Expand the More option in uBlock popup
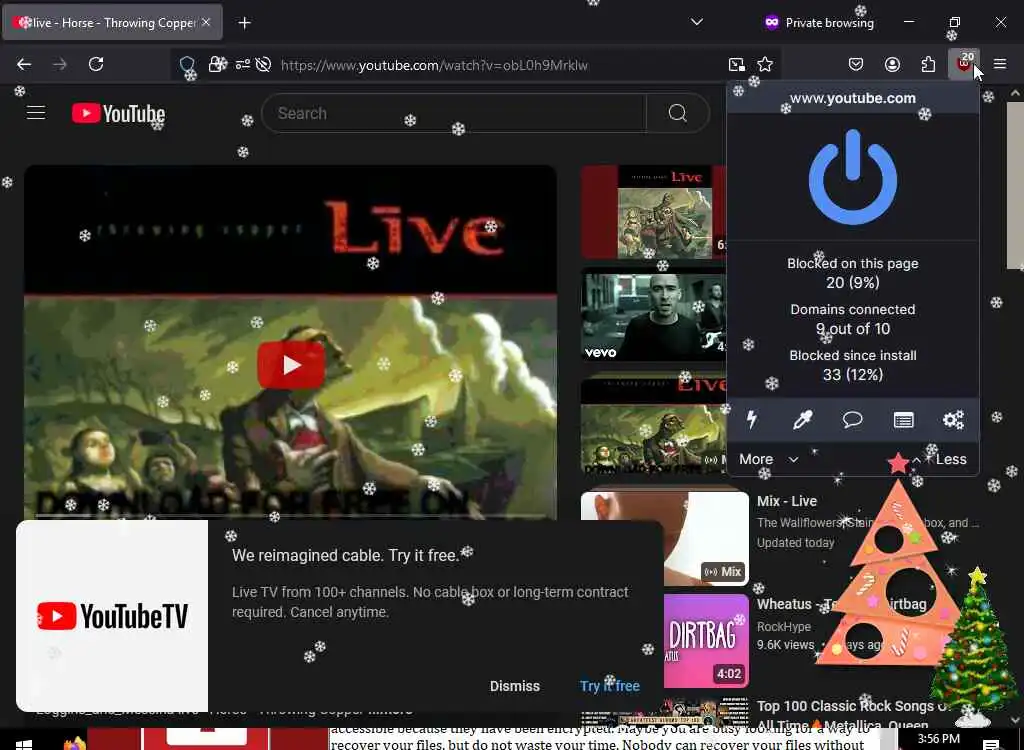The height and width of the screenshot is (750, 1024). pos(769,459)
